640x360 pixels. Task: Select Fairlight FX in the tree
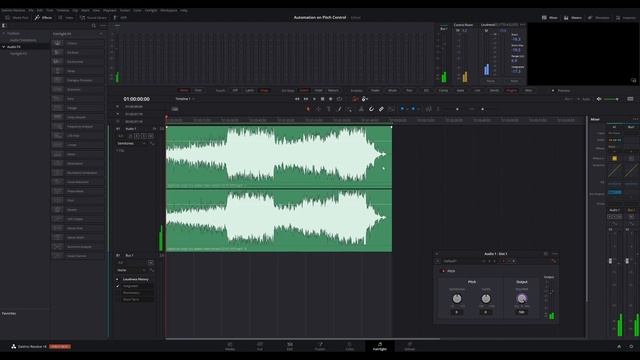click(x=19, y=53)
